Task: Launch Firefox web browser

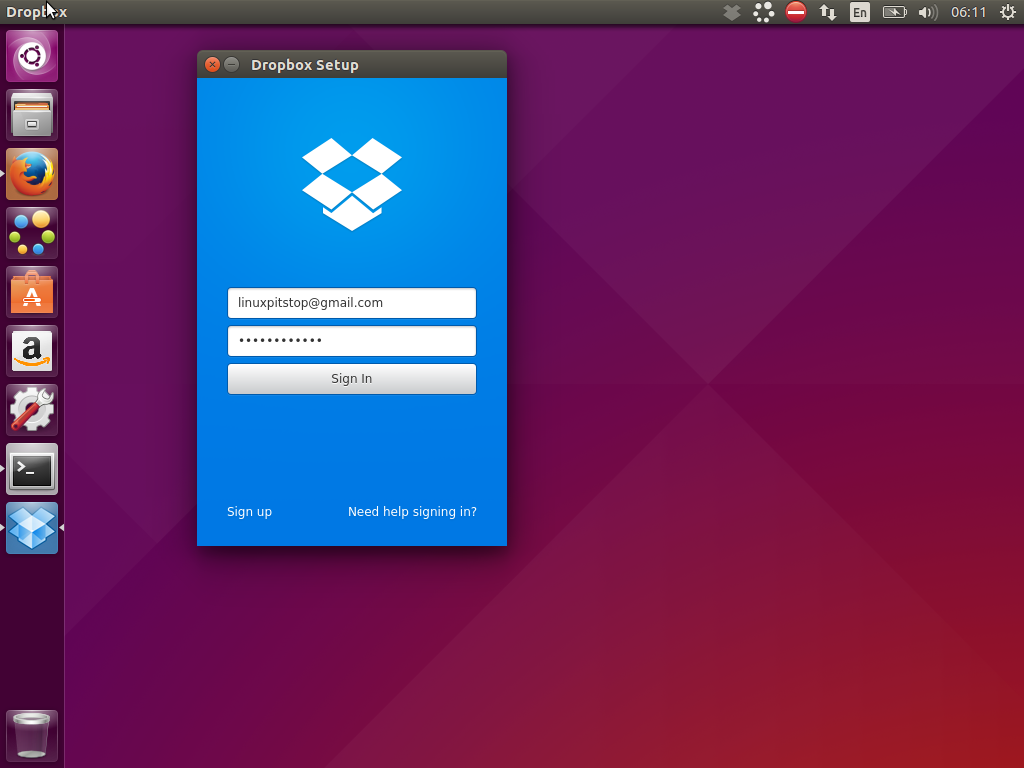Action: [32, 174]
